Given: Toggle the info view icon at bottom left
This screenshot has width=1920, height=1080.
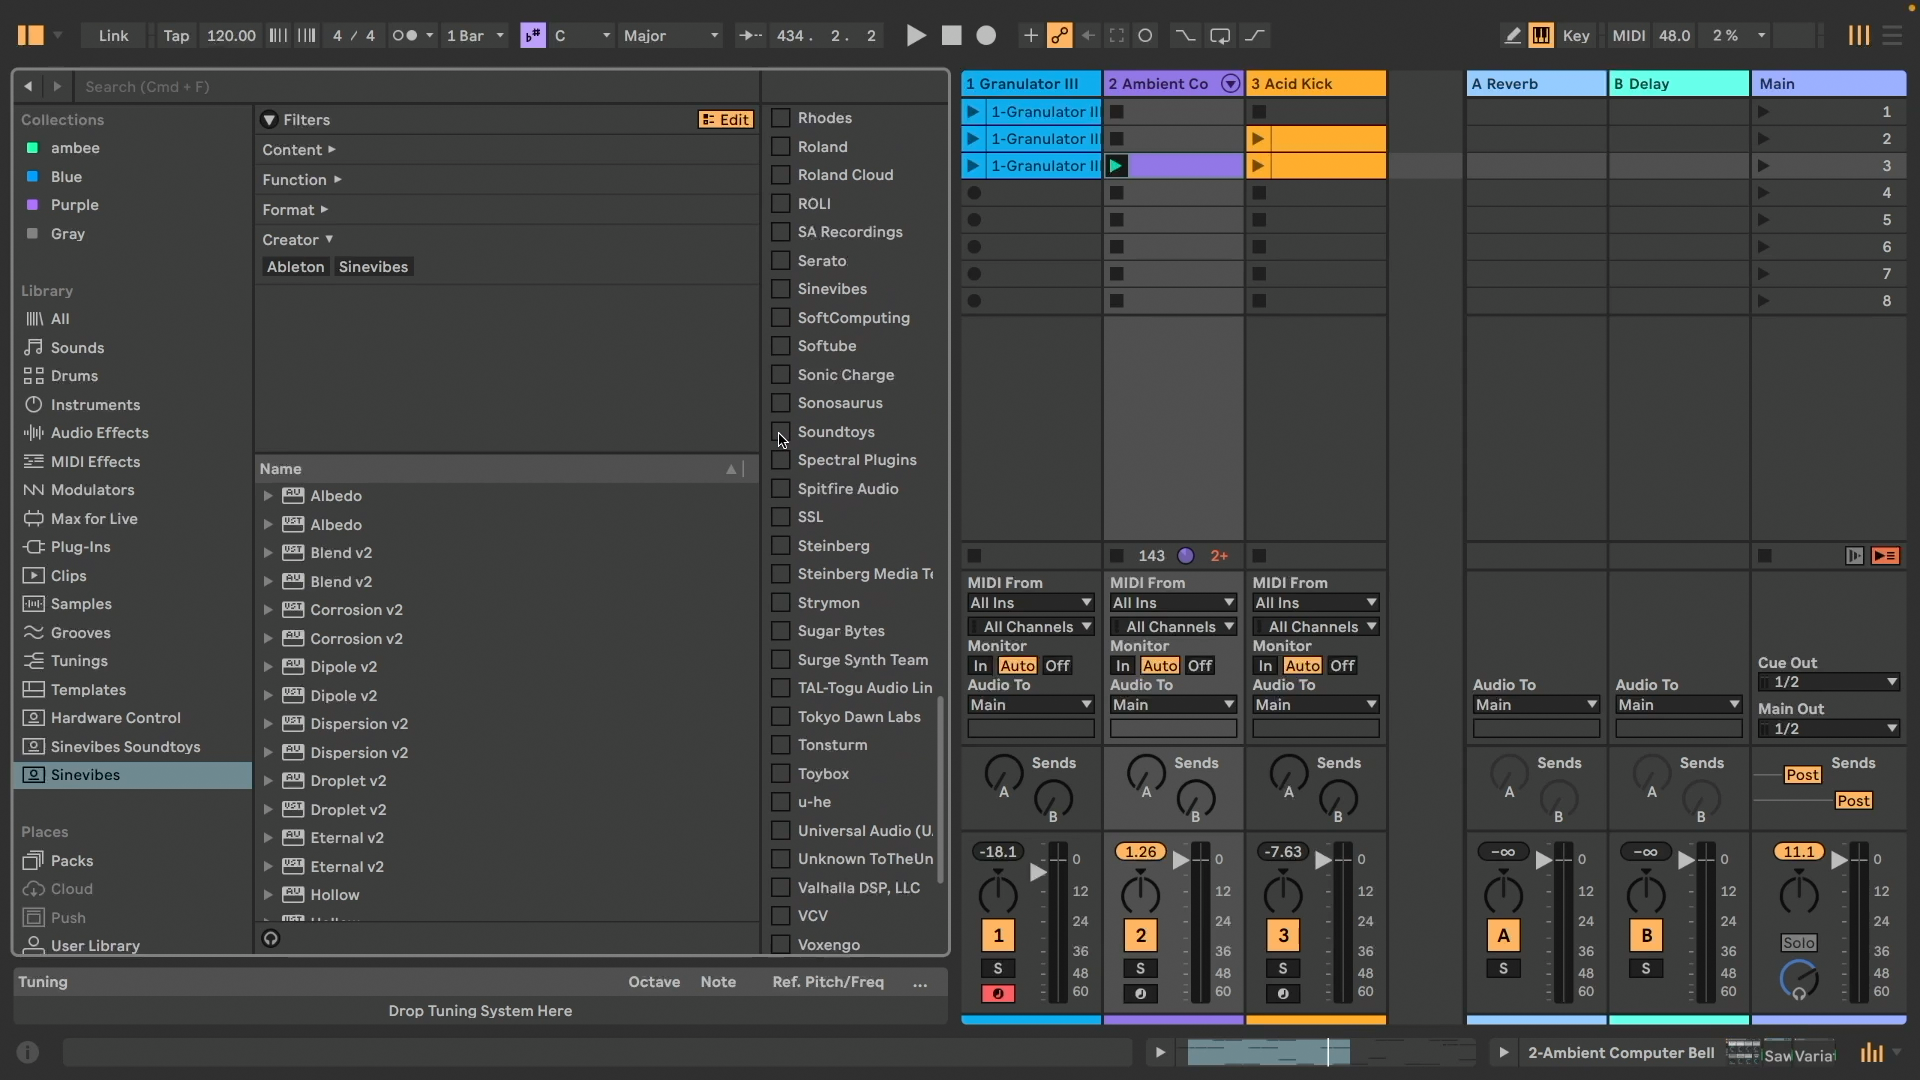Looking at the screenshot, I should pos(28,1052).
